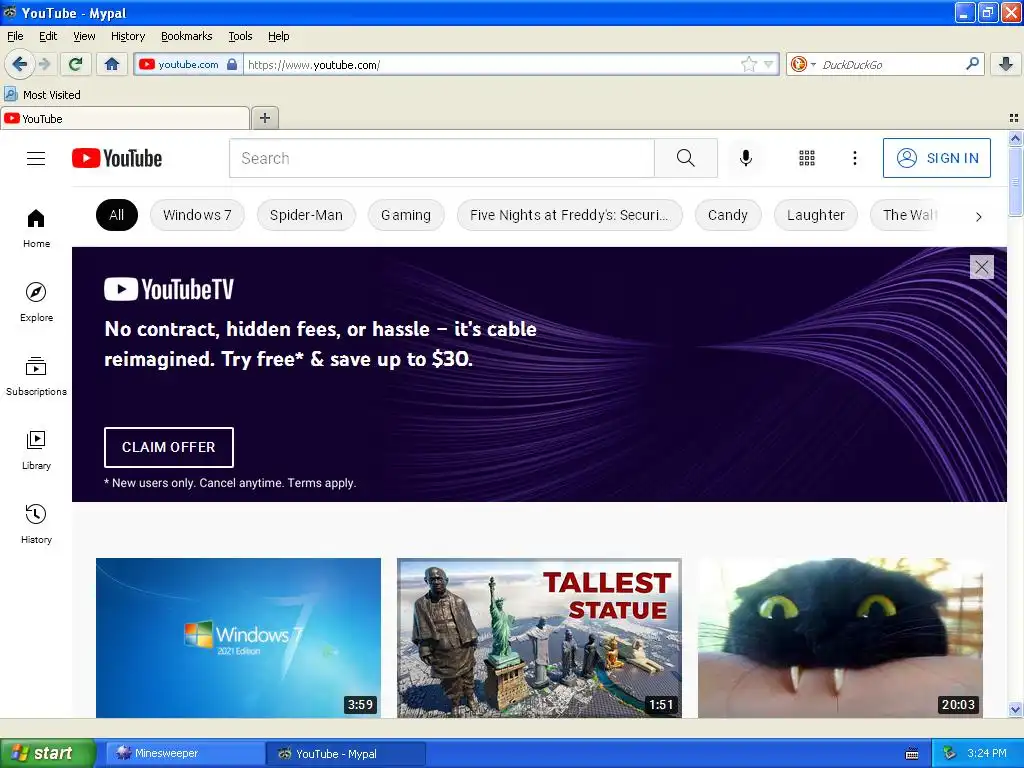
Task: Click the YouTube search magnifier button
Action: tap(686, 158)
